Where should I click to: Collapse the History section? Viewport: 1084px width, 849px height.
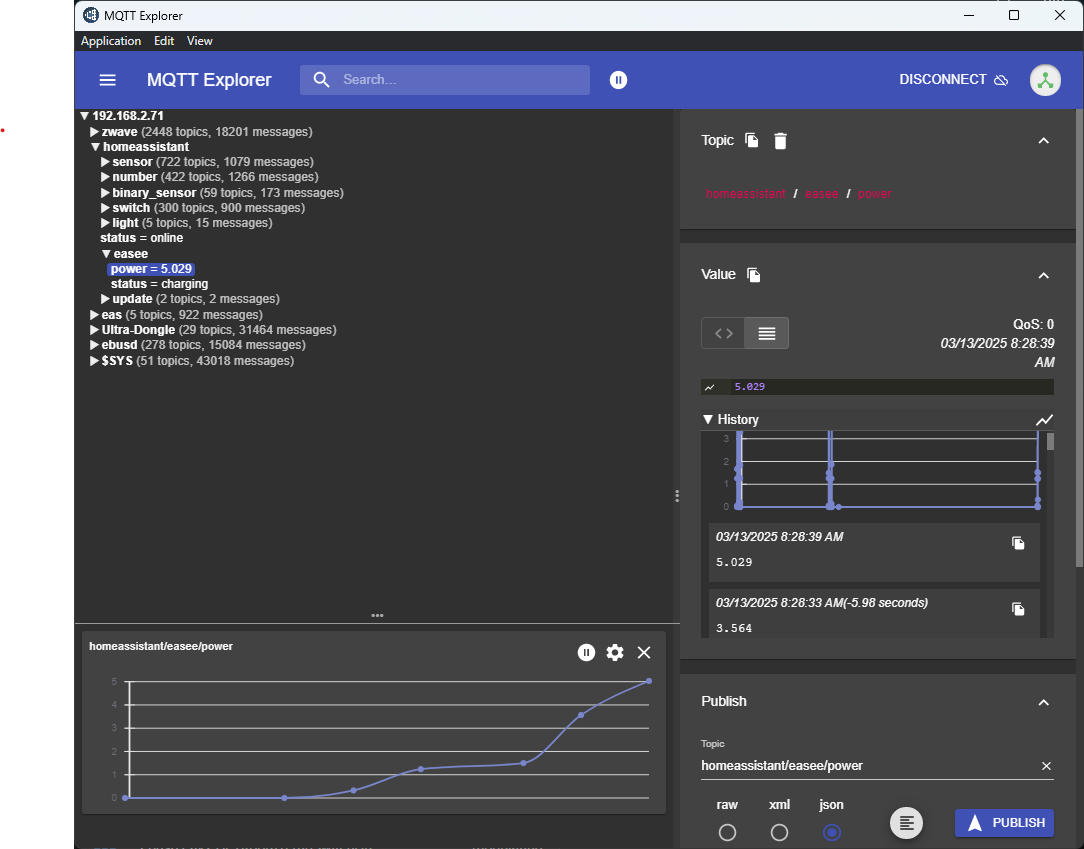pyautogui.click(x=708, y=420)
